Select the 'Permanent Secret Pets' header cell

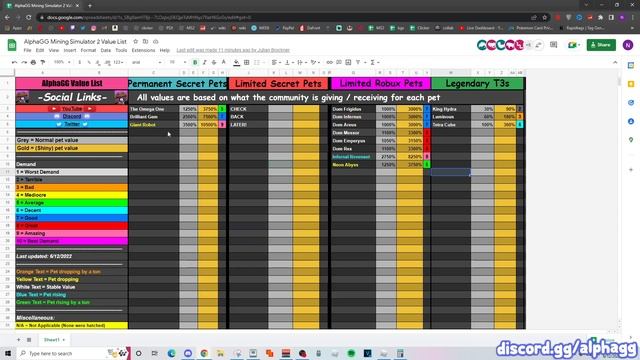[178, 84]
